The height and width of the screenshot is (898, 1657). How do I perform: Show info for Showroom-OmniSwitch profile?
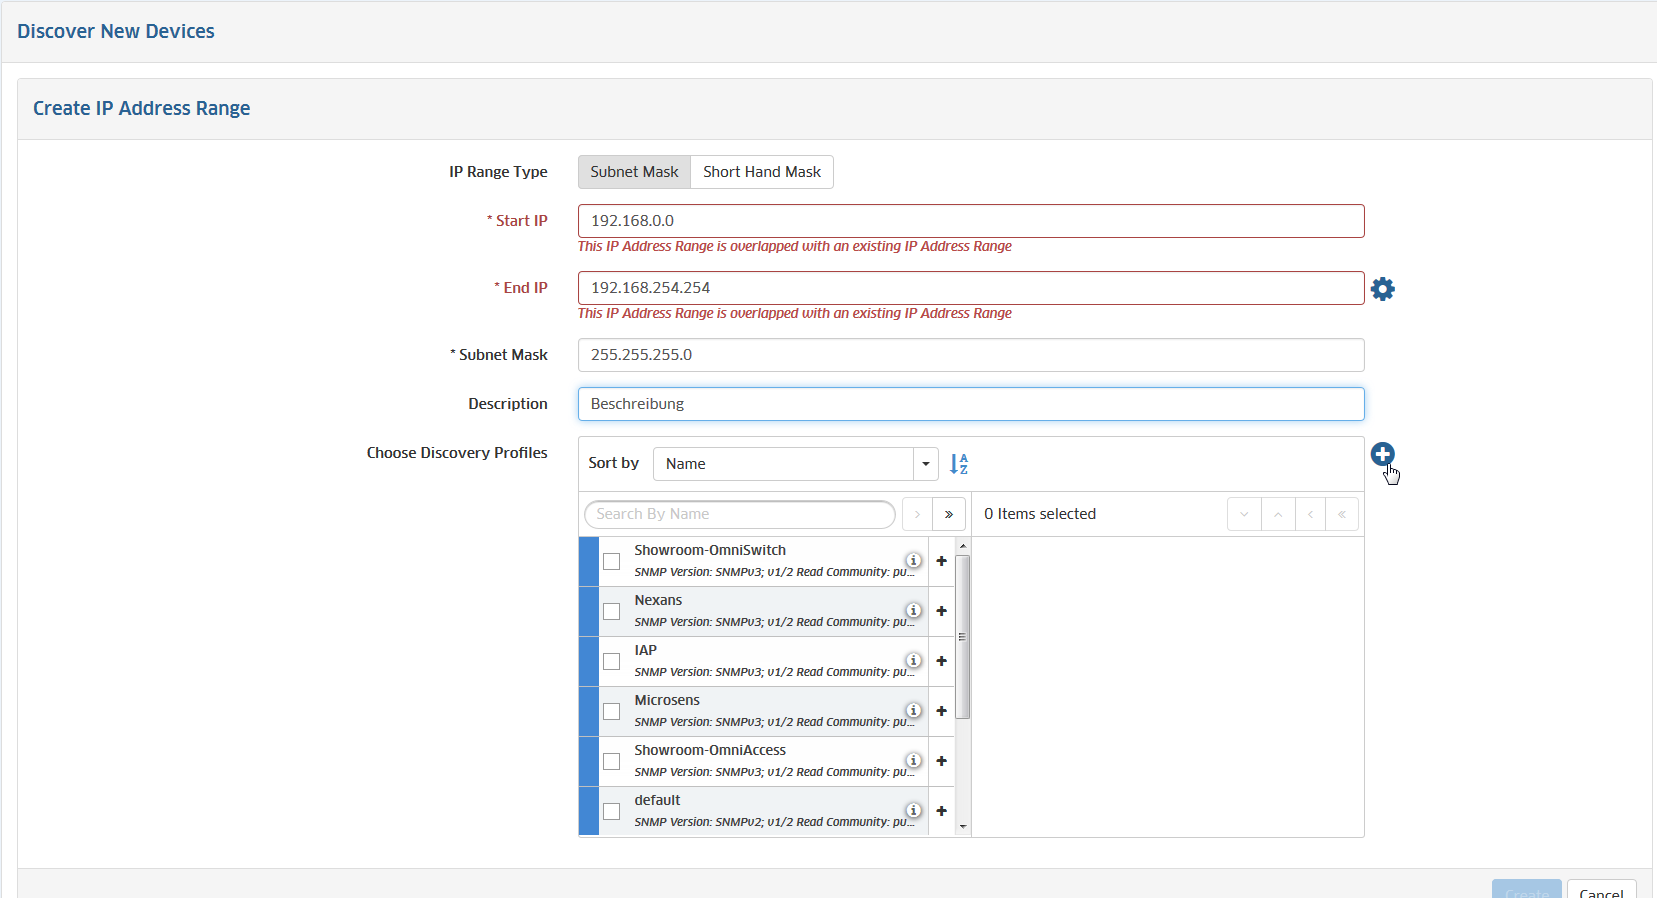point(913,560)
